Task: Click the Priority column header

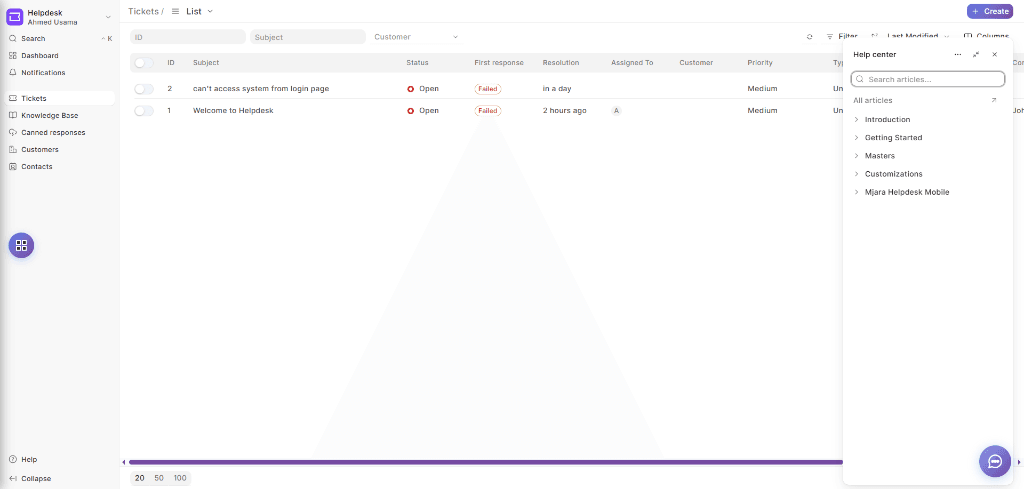Action: point(760,63)
